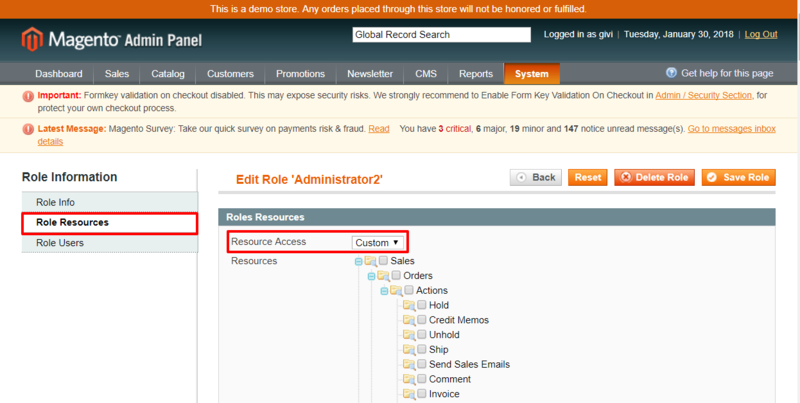
Task: Collapse the Orders tree node
Action: pyautogui.click(x=371, y=276)
